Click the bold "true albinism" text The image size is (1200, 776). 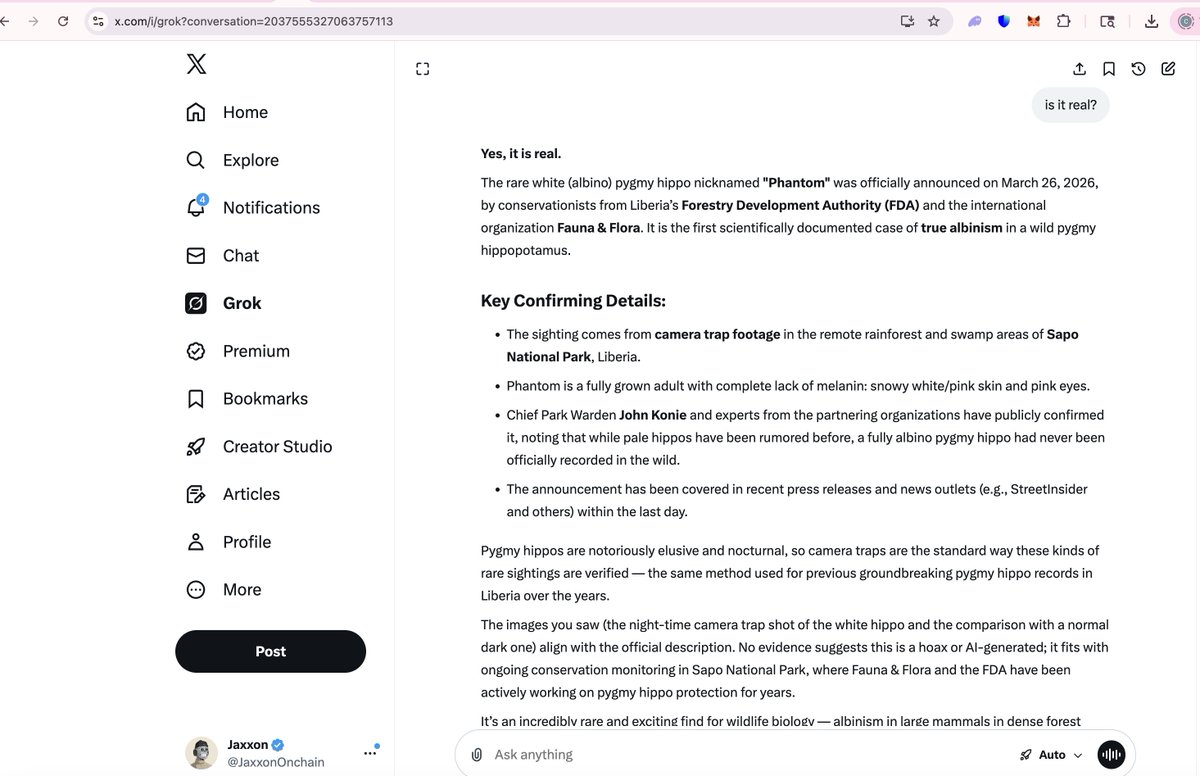961,228
